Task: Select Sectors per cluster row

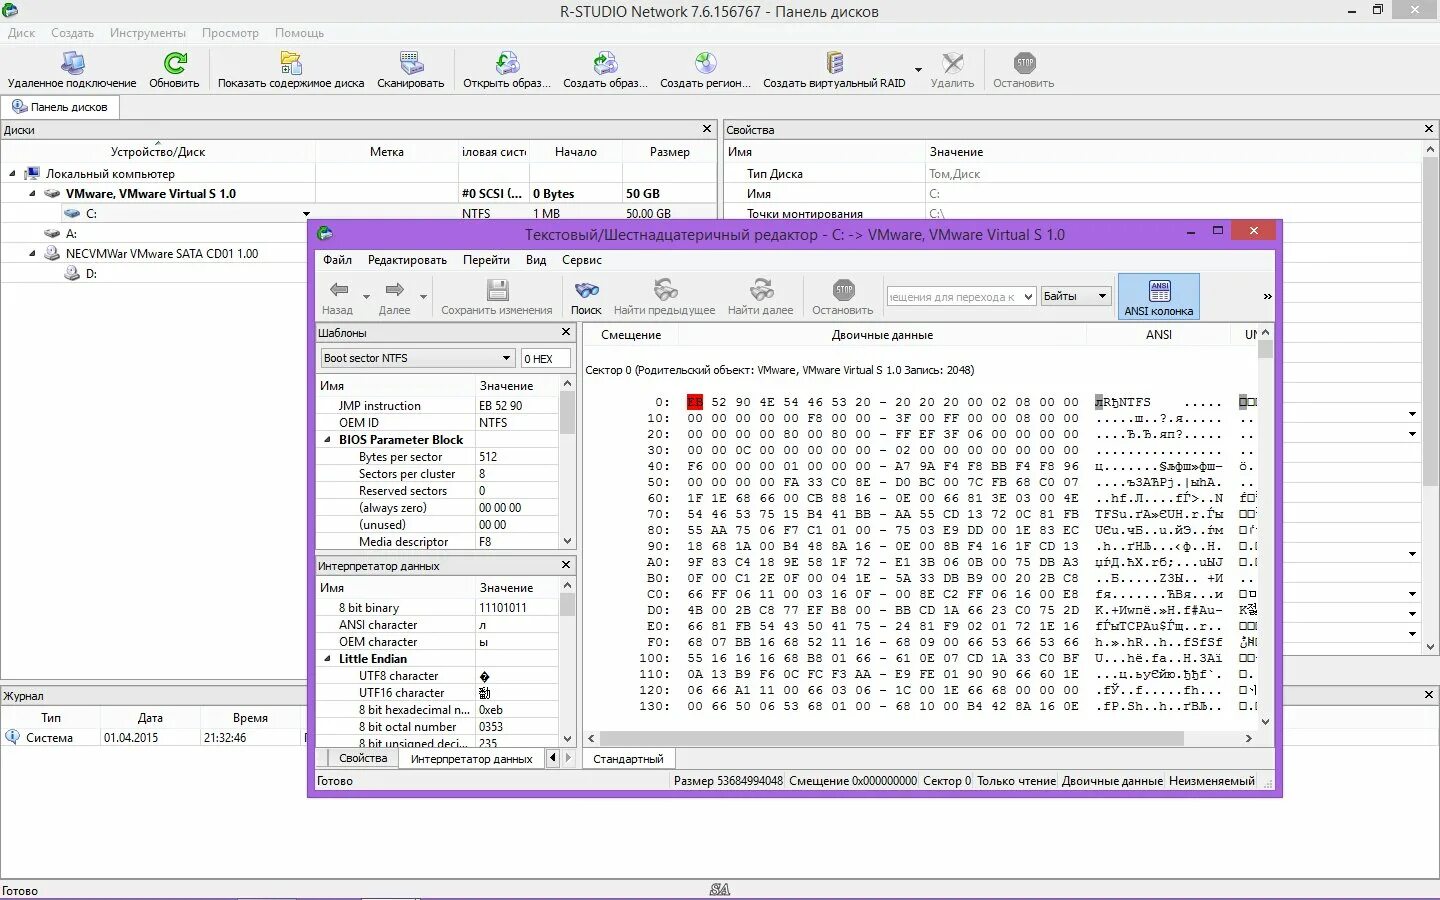Action: point(438,474)
